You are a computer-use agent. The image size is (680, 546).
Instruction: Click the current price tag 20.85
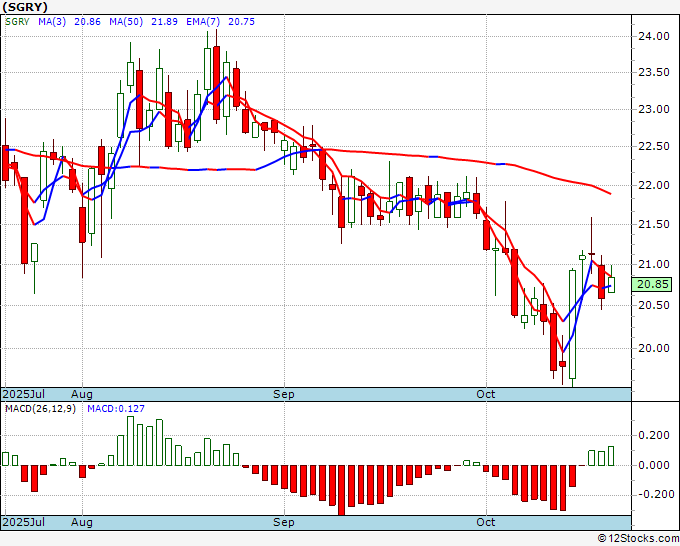(652, 284)
